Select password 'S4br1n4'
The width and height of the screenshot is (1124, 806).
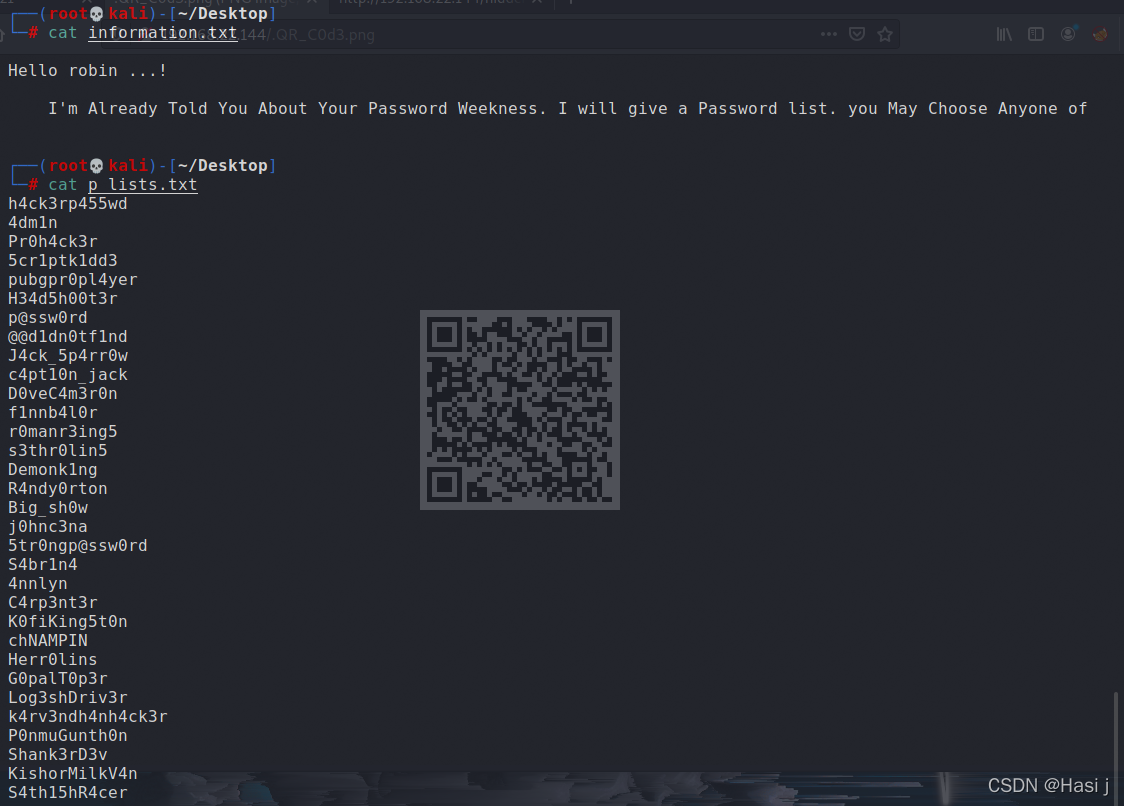(x=42, y=565)
